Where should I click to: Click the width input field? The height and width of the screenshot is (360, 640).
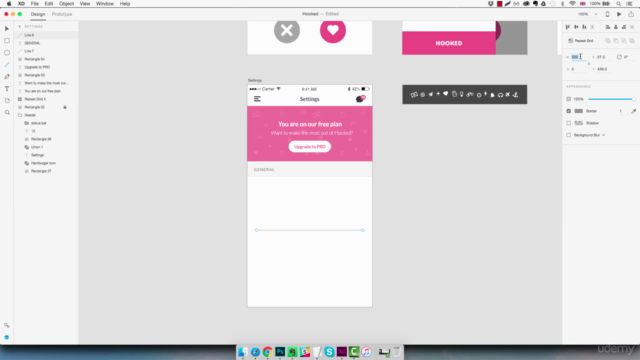pos(579,57)
